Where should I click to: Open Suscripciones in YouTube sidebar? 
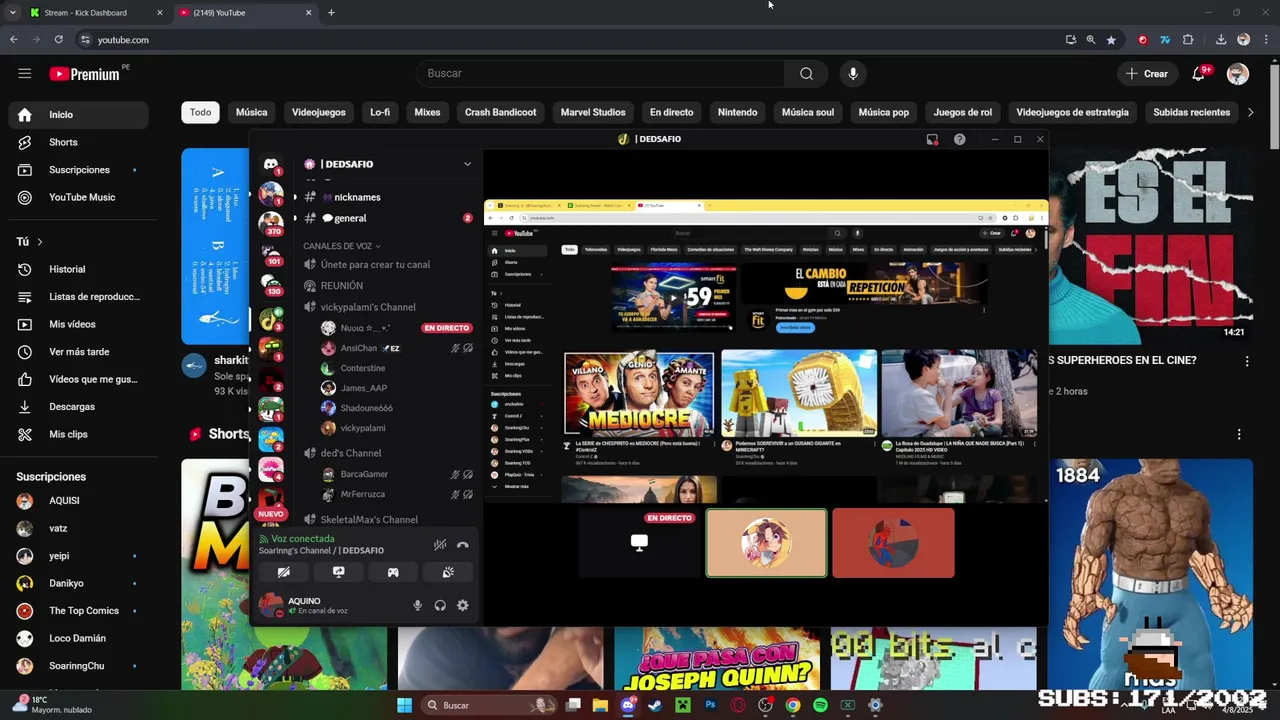(x=78, y=170)
